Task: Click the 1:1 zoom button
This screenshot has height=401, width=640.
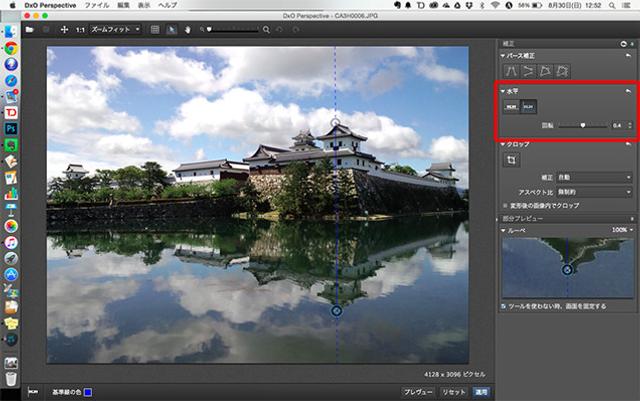Action: [80, 29]
